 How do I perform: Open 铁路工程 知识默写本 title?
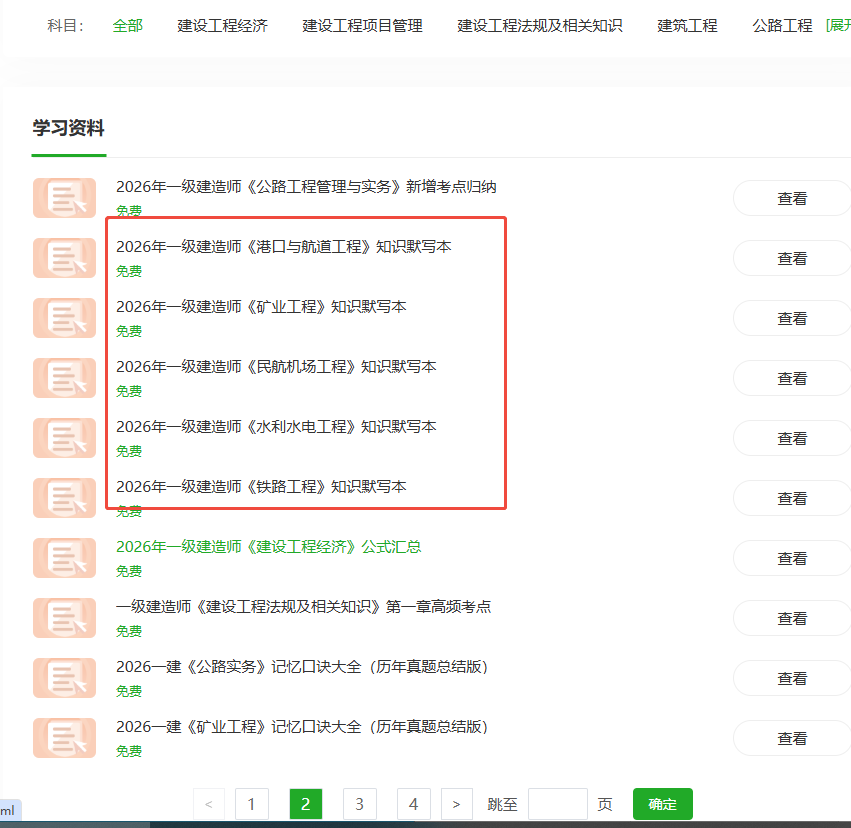pos(261,487)
